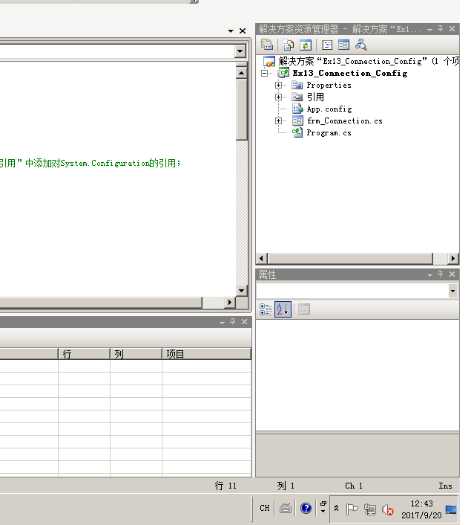The height and width of the screenshot is (525, 469).
Task: Click the muted volume tray icon
Action: (x=388, y=510)
